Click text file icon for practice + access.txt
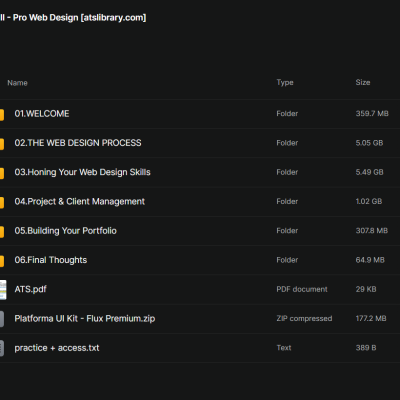 click(2, 348)
